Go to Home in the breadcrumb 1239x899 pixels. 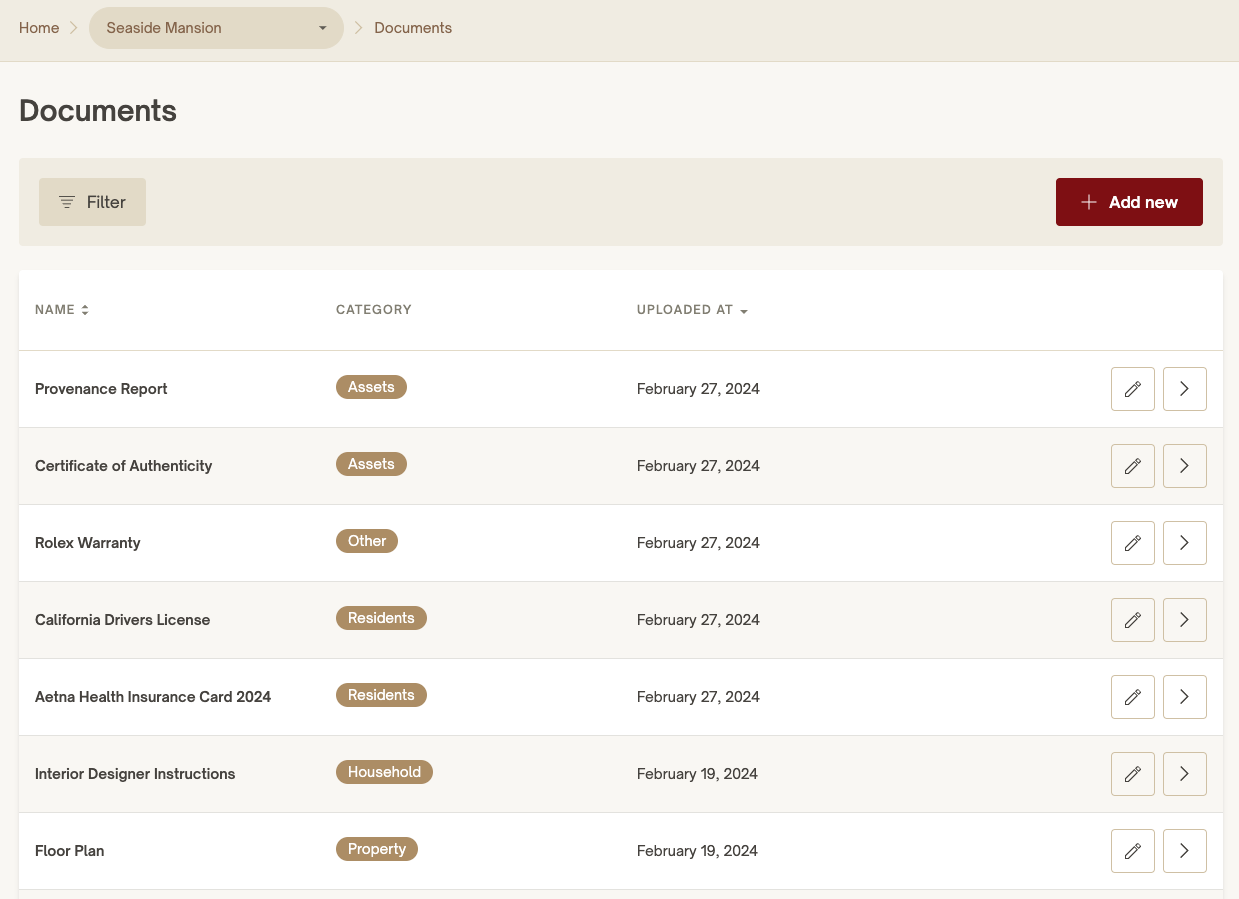(39, 28)
